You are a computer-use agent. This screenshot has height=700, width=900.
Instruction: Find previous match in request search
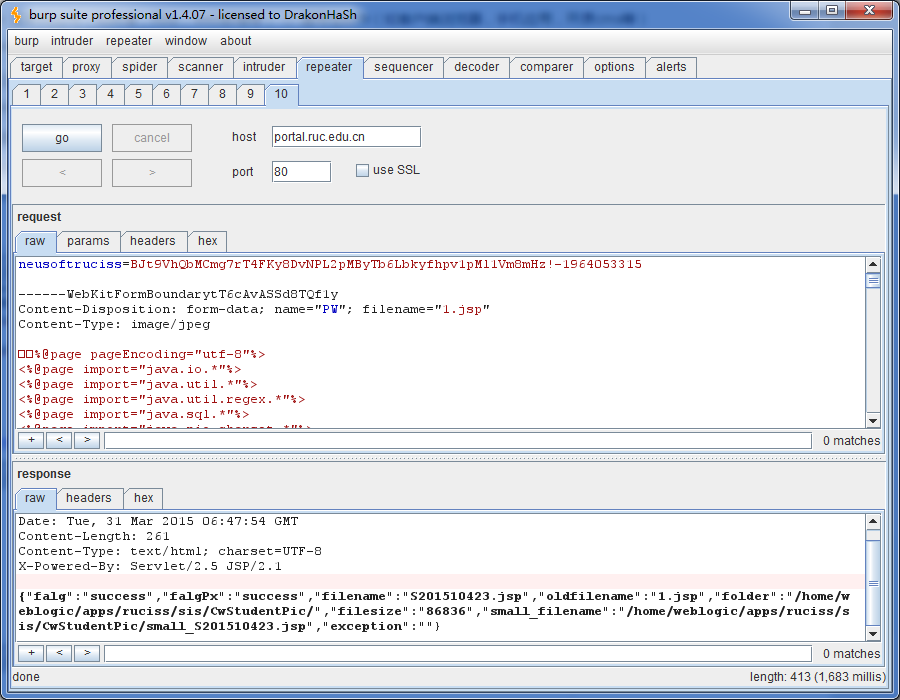point(59,441)
